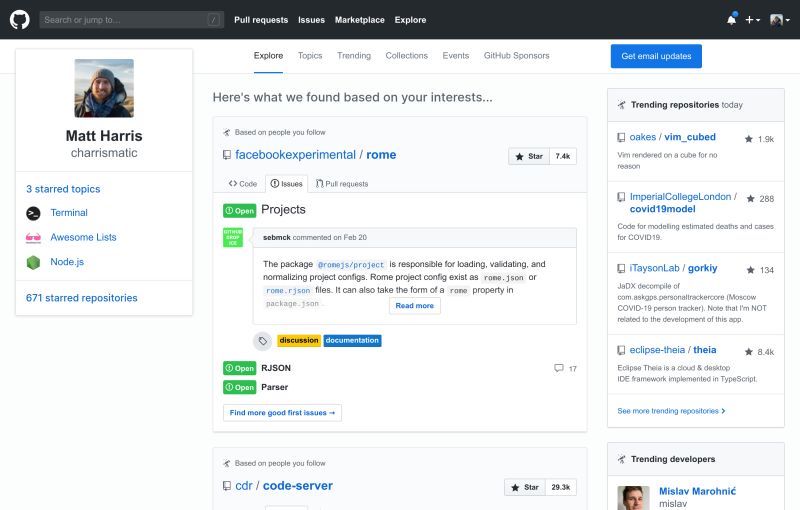This screenshot has height=510, width=800.
Task: Click the Node.js hexagon icon
Action: [33, 262]
